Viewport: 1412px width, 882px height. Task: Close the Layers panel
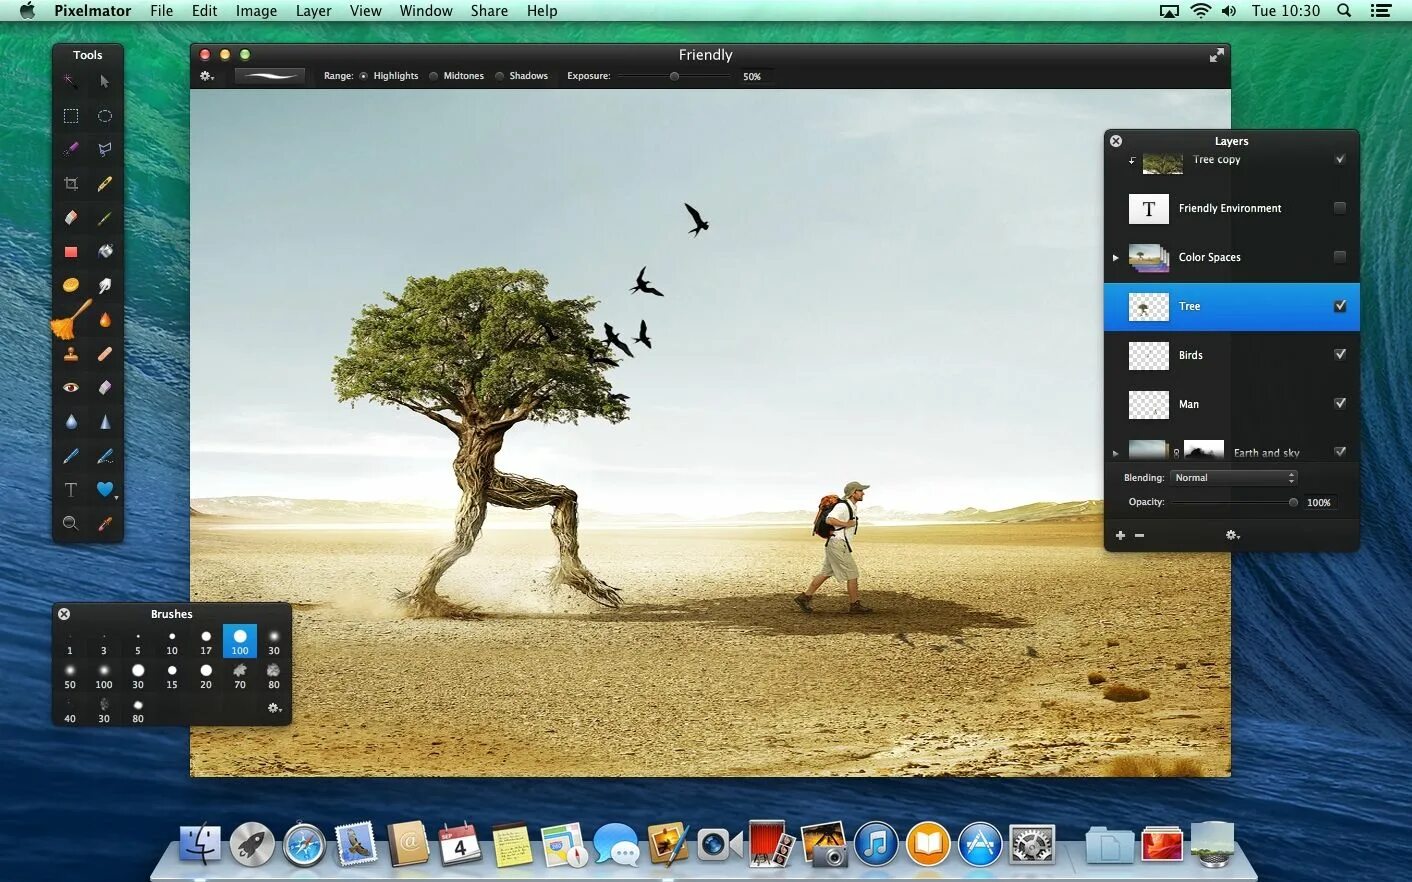coord(1116,141)
